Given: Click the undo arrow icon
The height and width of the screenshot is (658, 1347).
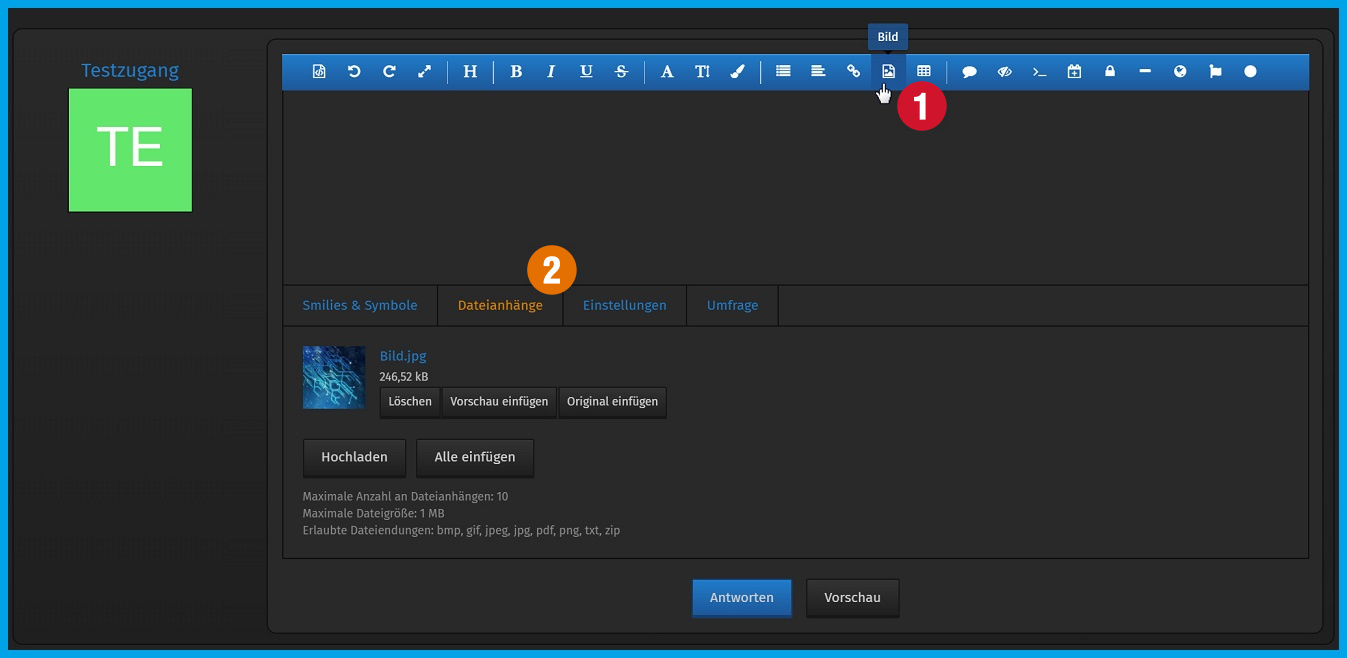Looking at the screenshot, I should pos(354,72).
